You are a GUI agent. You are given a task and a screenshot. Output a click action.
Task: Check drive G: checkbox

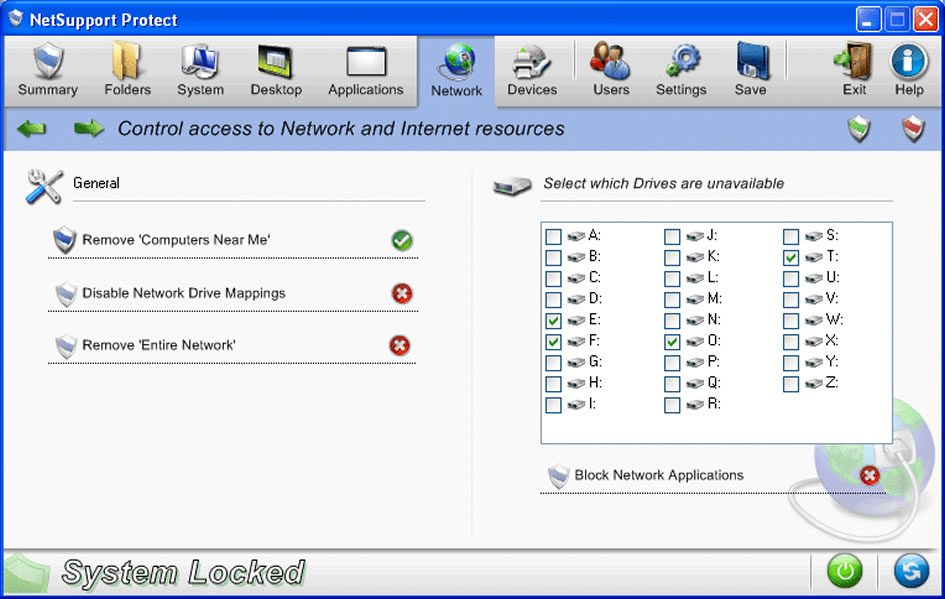[x=553, y=363]
